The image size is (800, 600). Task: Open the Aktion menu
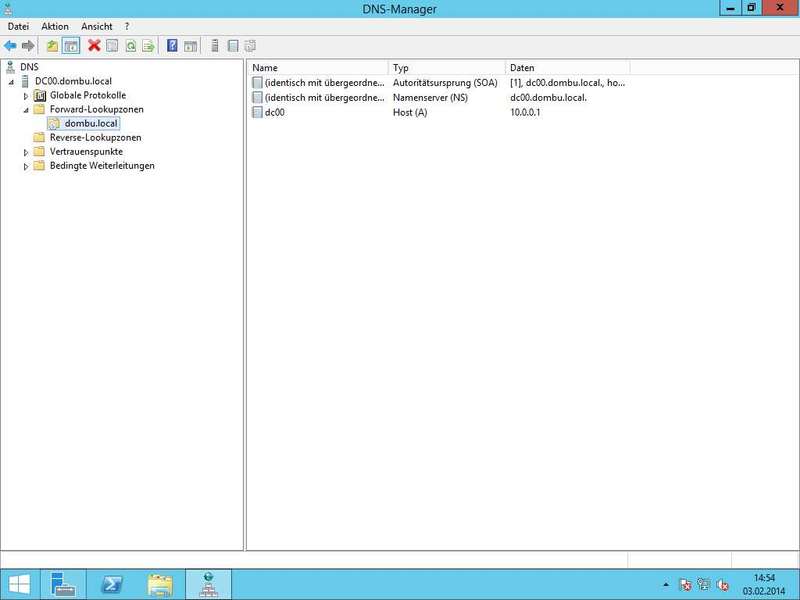55,27
